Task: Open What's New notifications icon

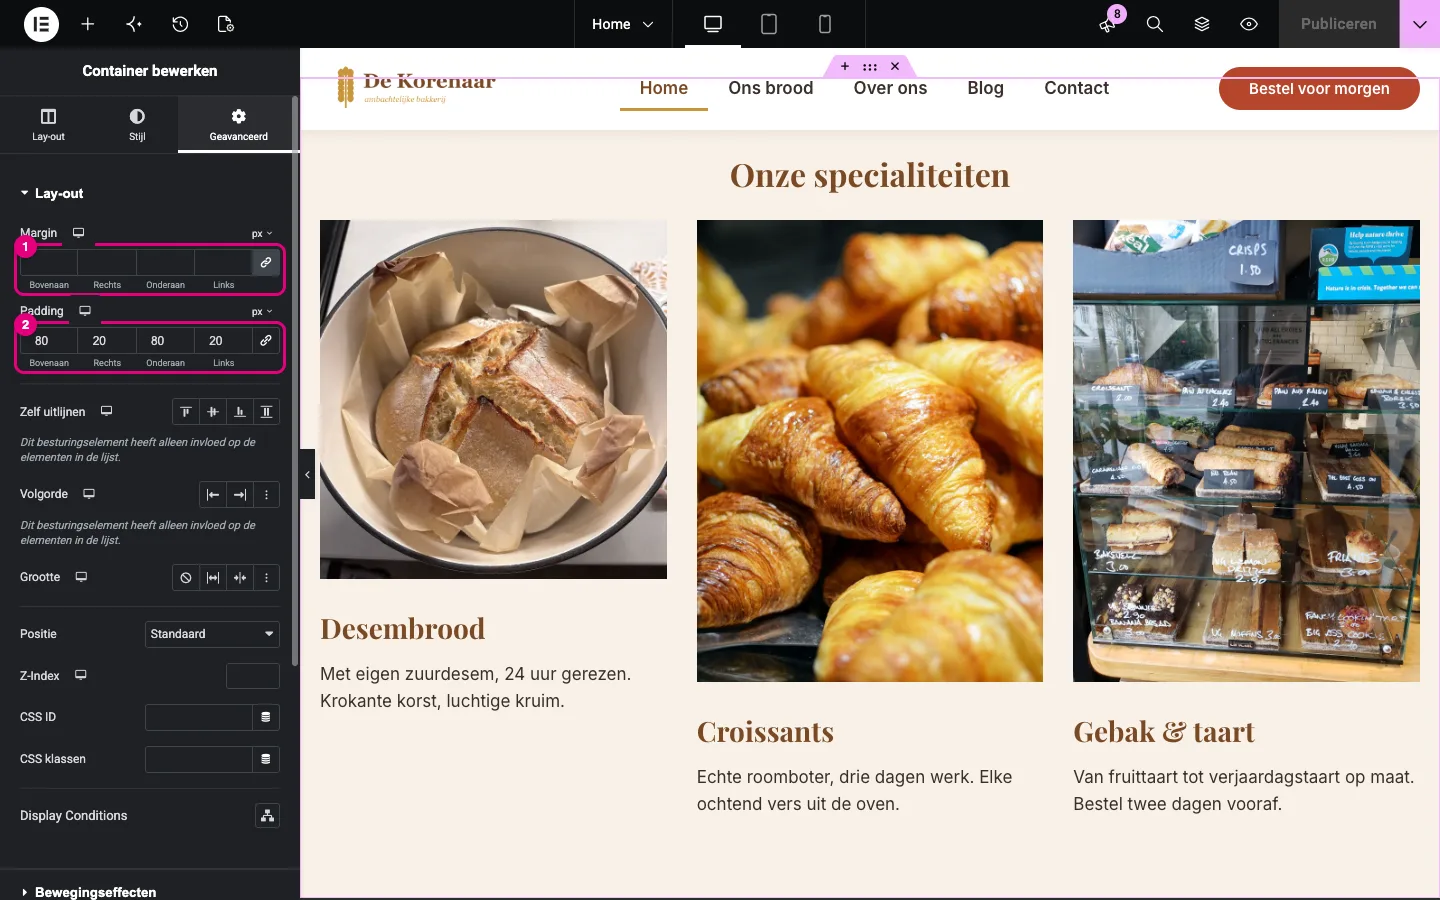Action: pyautogui.click(x=1108, y=24)
